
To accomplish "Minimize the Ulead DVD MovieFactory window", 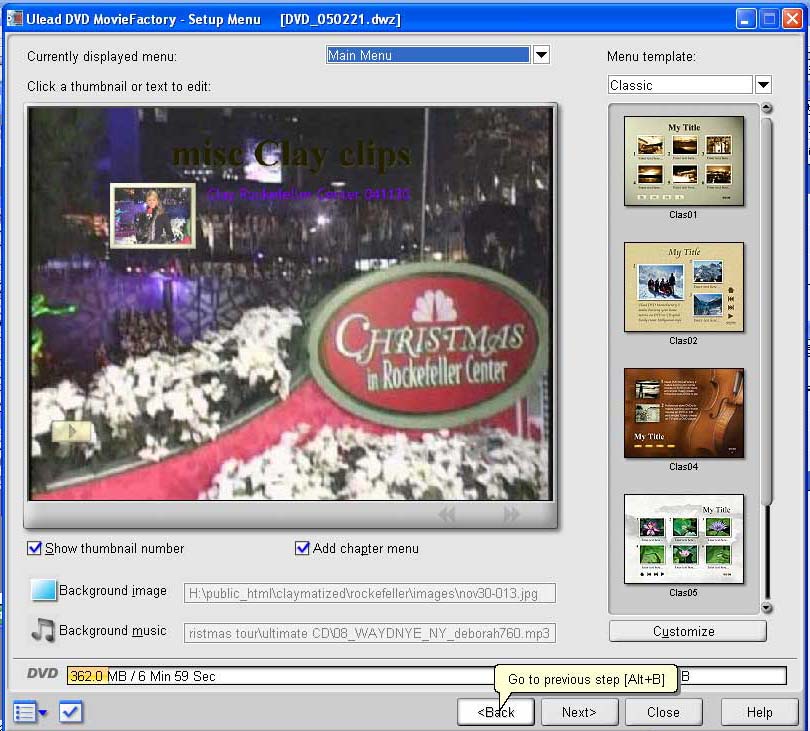I will coord(746,20).
